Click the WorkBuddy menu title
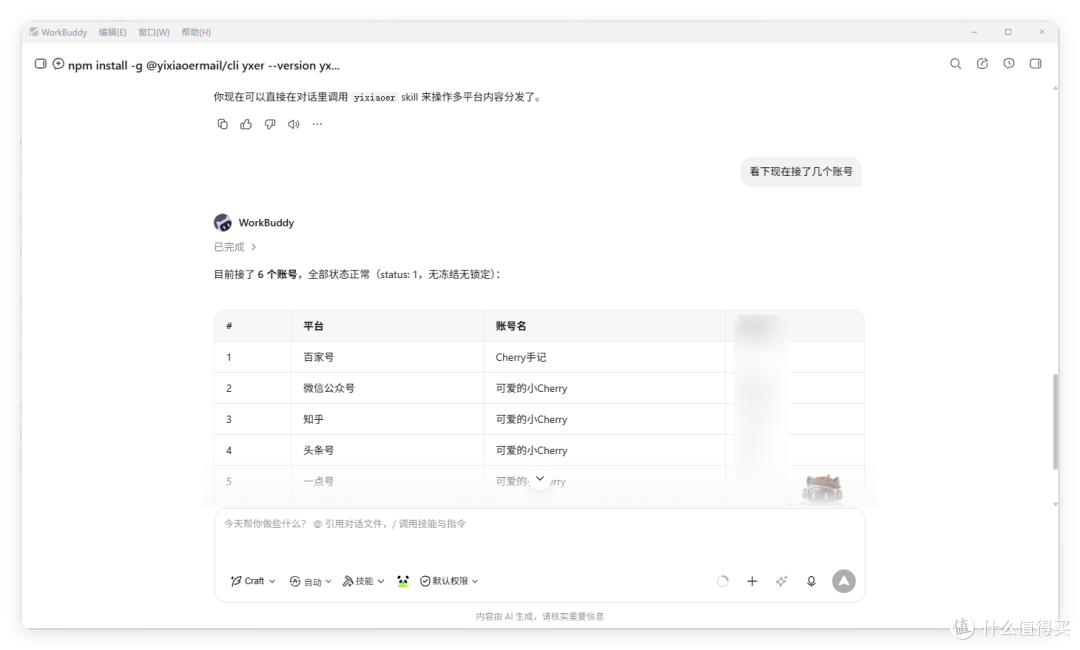1080x650 pixels. (64, 32)
